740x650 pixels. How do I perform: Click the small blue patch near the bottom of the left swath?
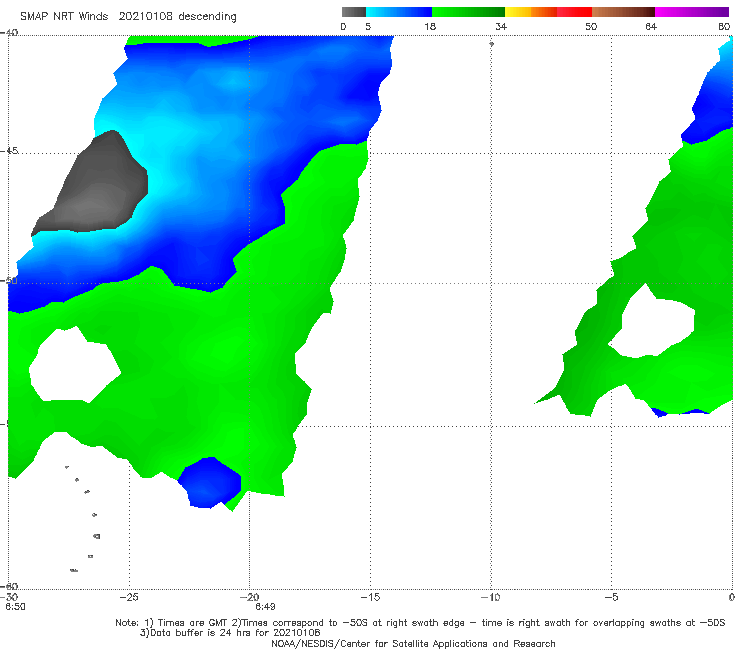[x=210, y=482]
